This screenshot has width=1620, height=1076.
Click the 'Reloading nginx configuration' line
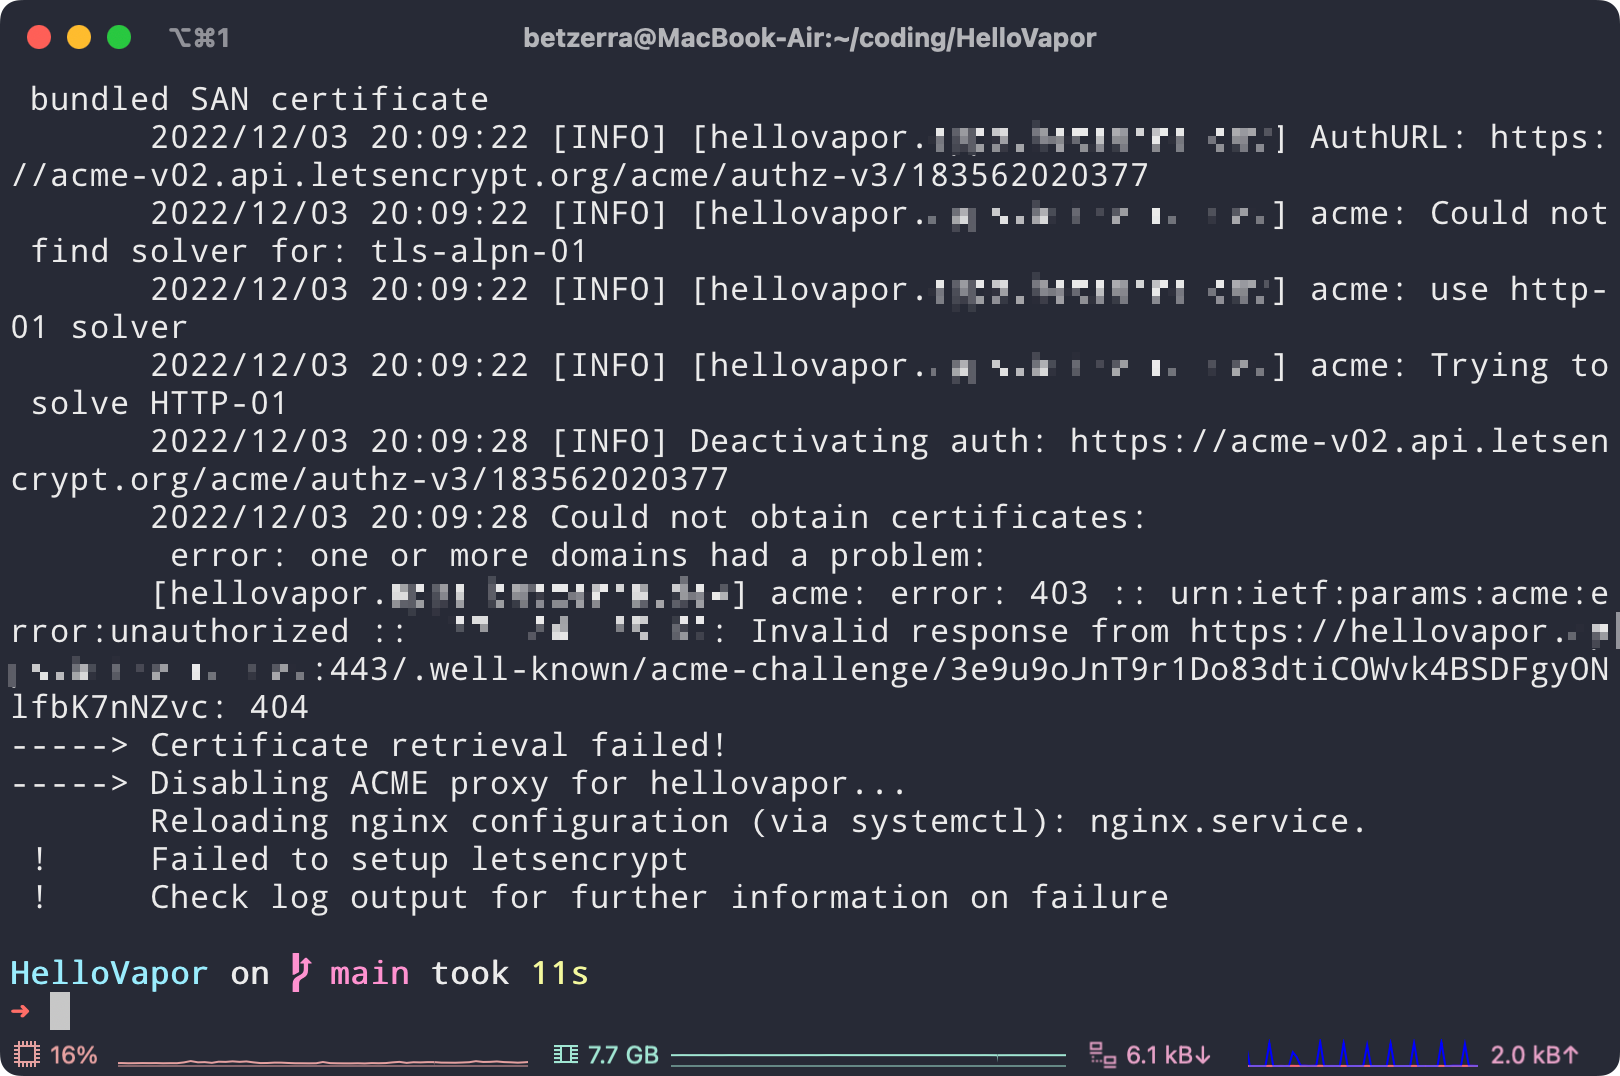click(x=759, y=821)
